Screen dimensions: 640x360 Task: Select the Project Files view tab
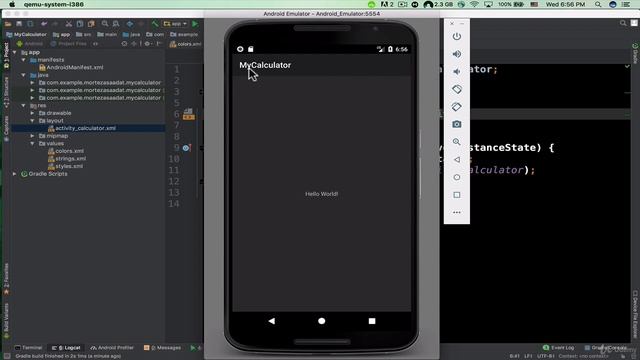(68, 44)
